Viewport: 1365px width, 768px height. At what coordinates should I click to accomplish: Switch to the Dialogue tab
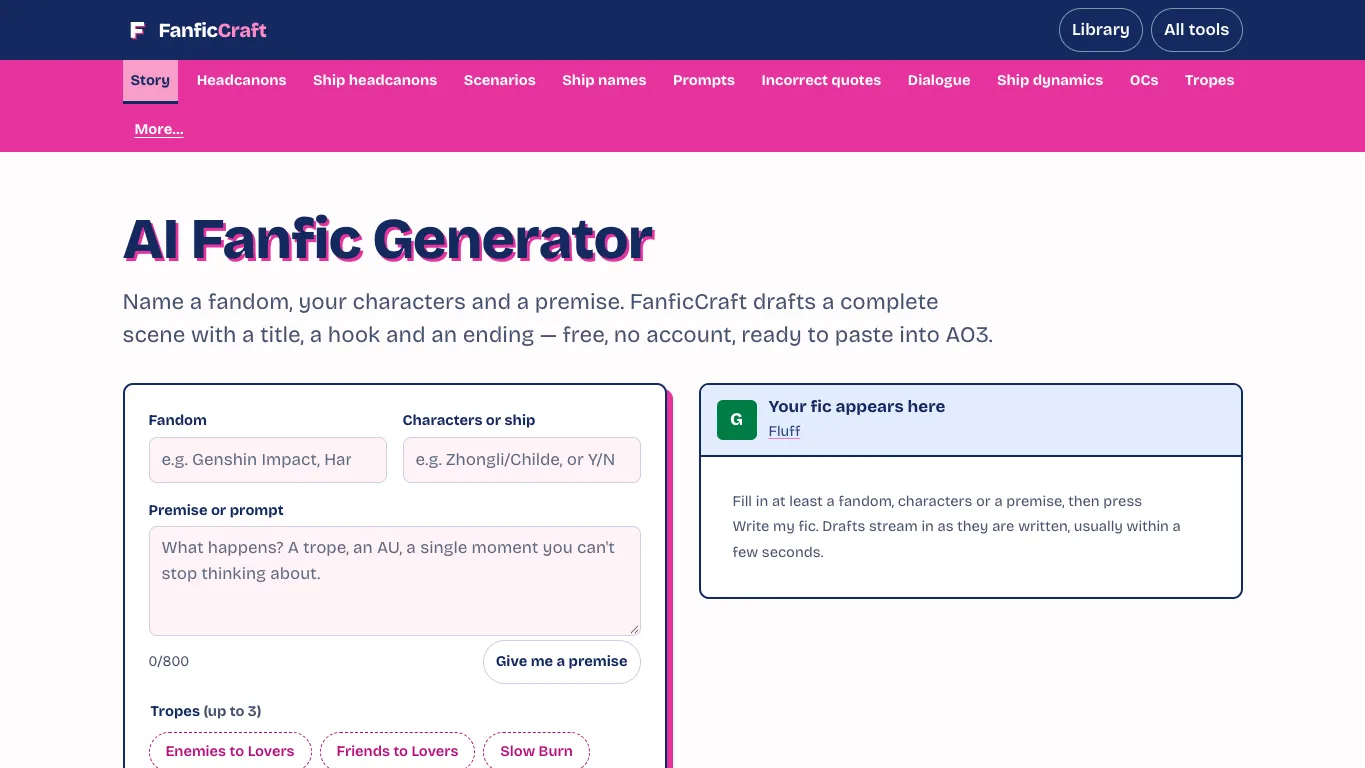pyautogui.click(x=939, y=80)
